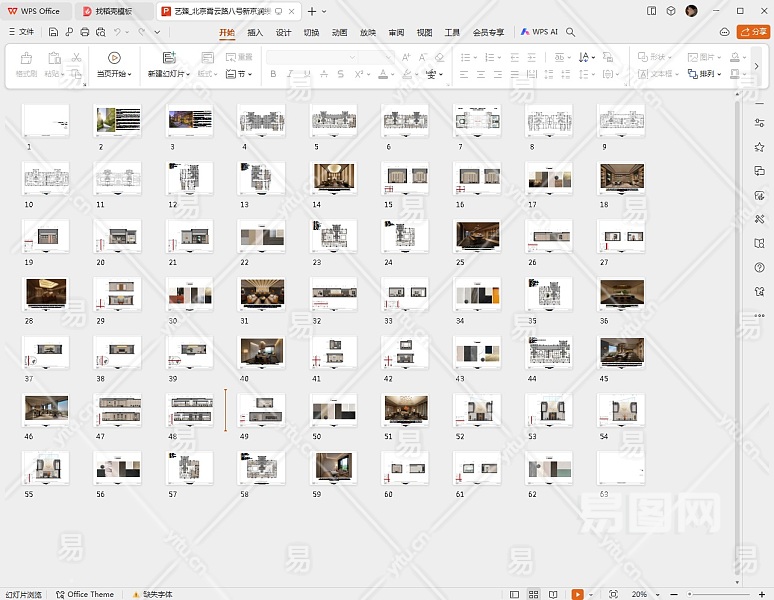This screenshot has width=774, height=600.
Task: Open the settings sliders icon in right sidebar
Action: click(x=760, y=121)
